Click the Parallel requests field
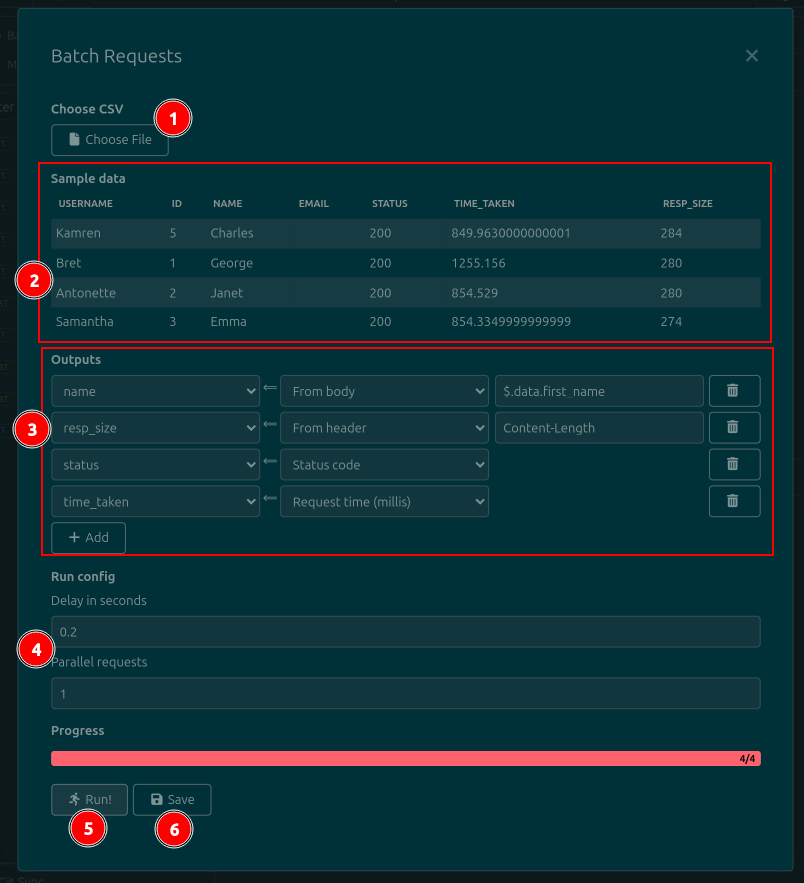 (405, 693)
